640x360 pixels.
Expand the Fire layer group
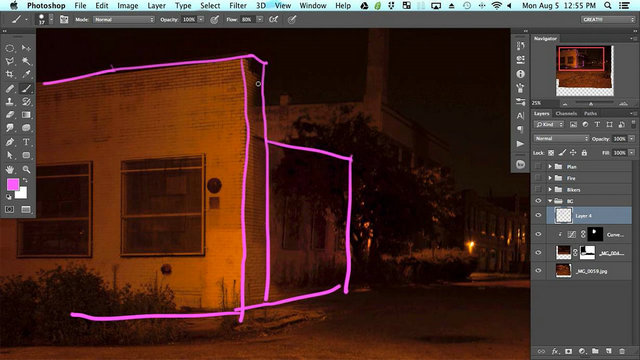pyautogui.click(x=550, y=178)
